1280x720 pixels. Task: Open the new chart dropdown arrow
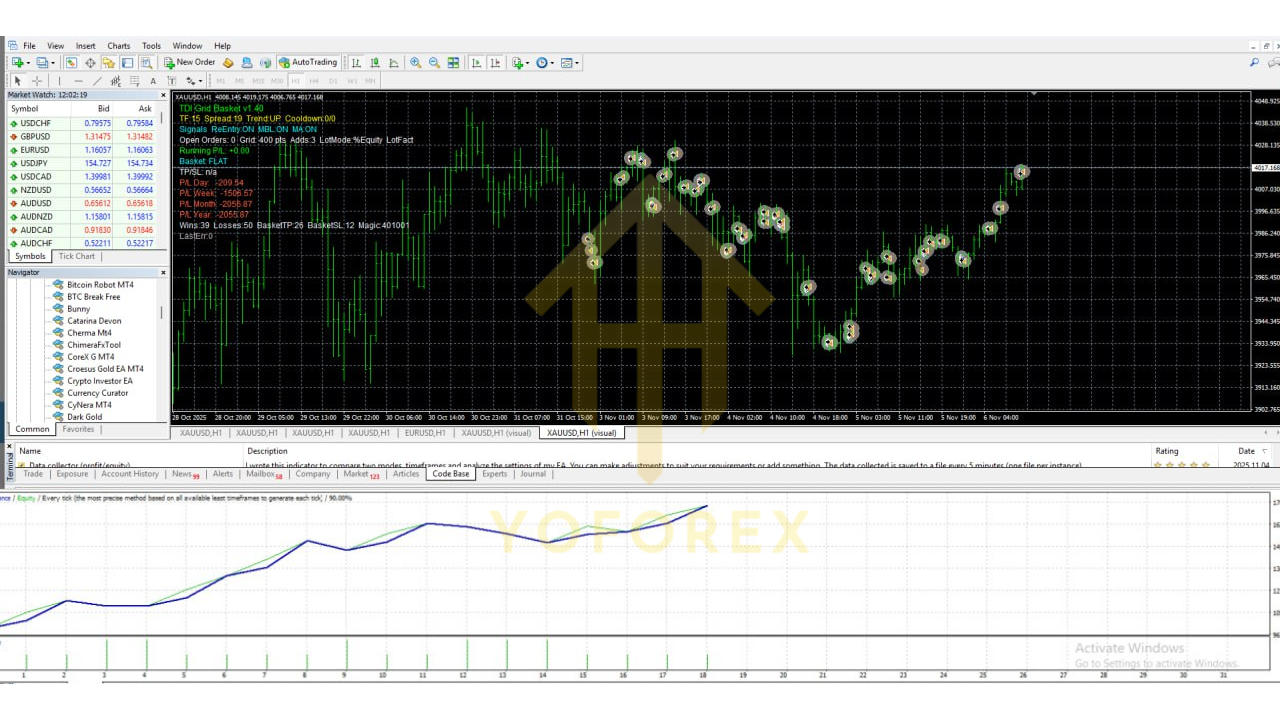(27, 62)
